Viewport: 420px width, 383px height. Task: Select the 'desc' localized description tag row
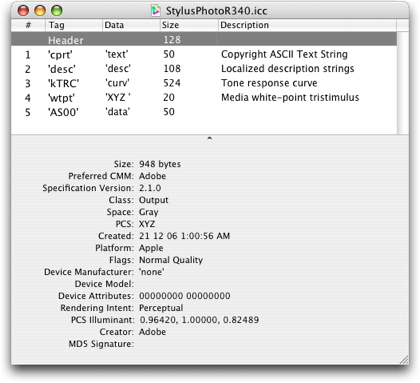[x=204, y=69]
